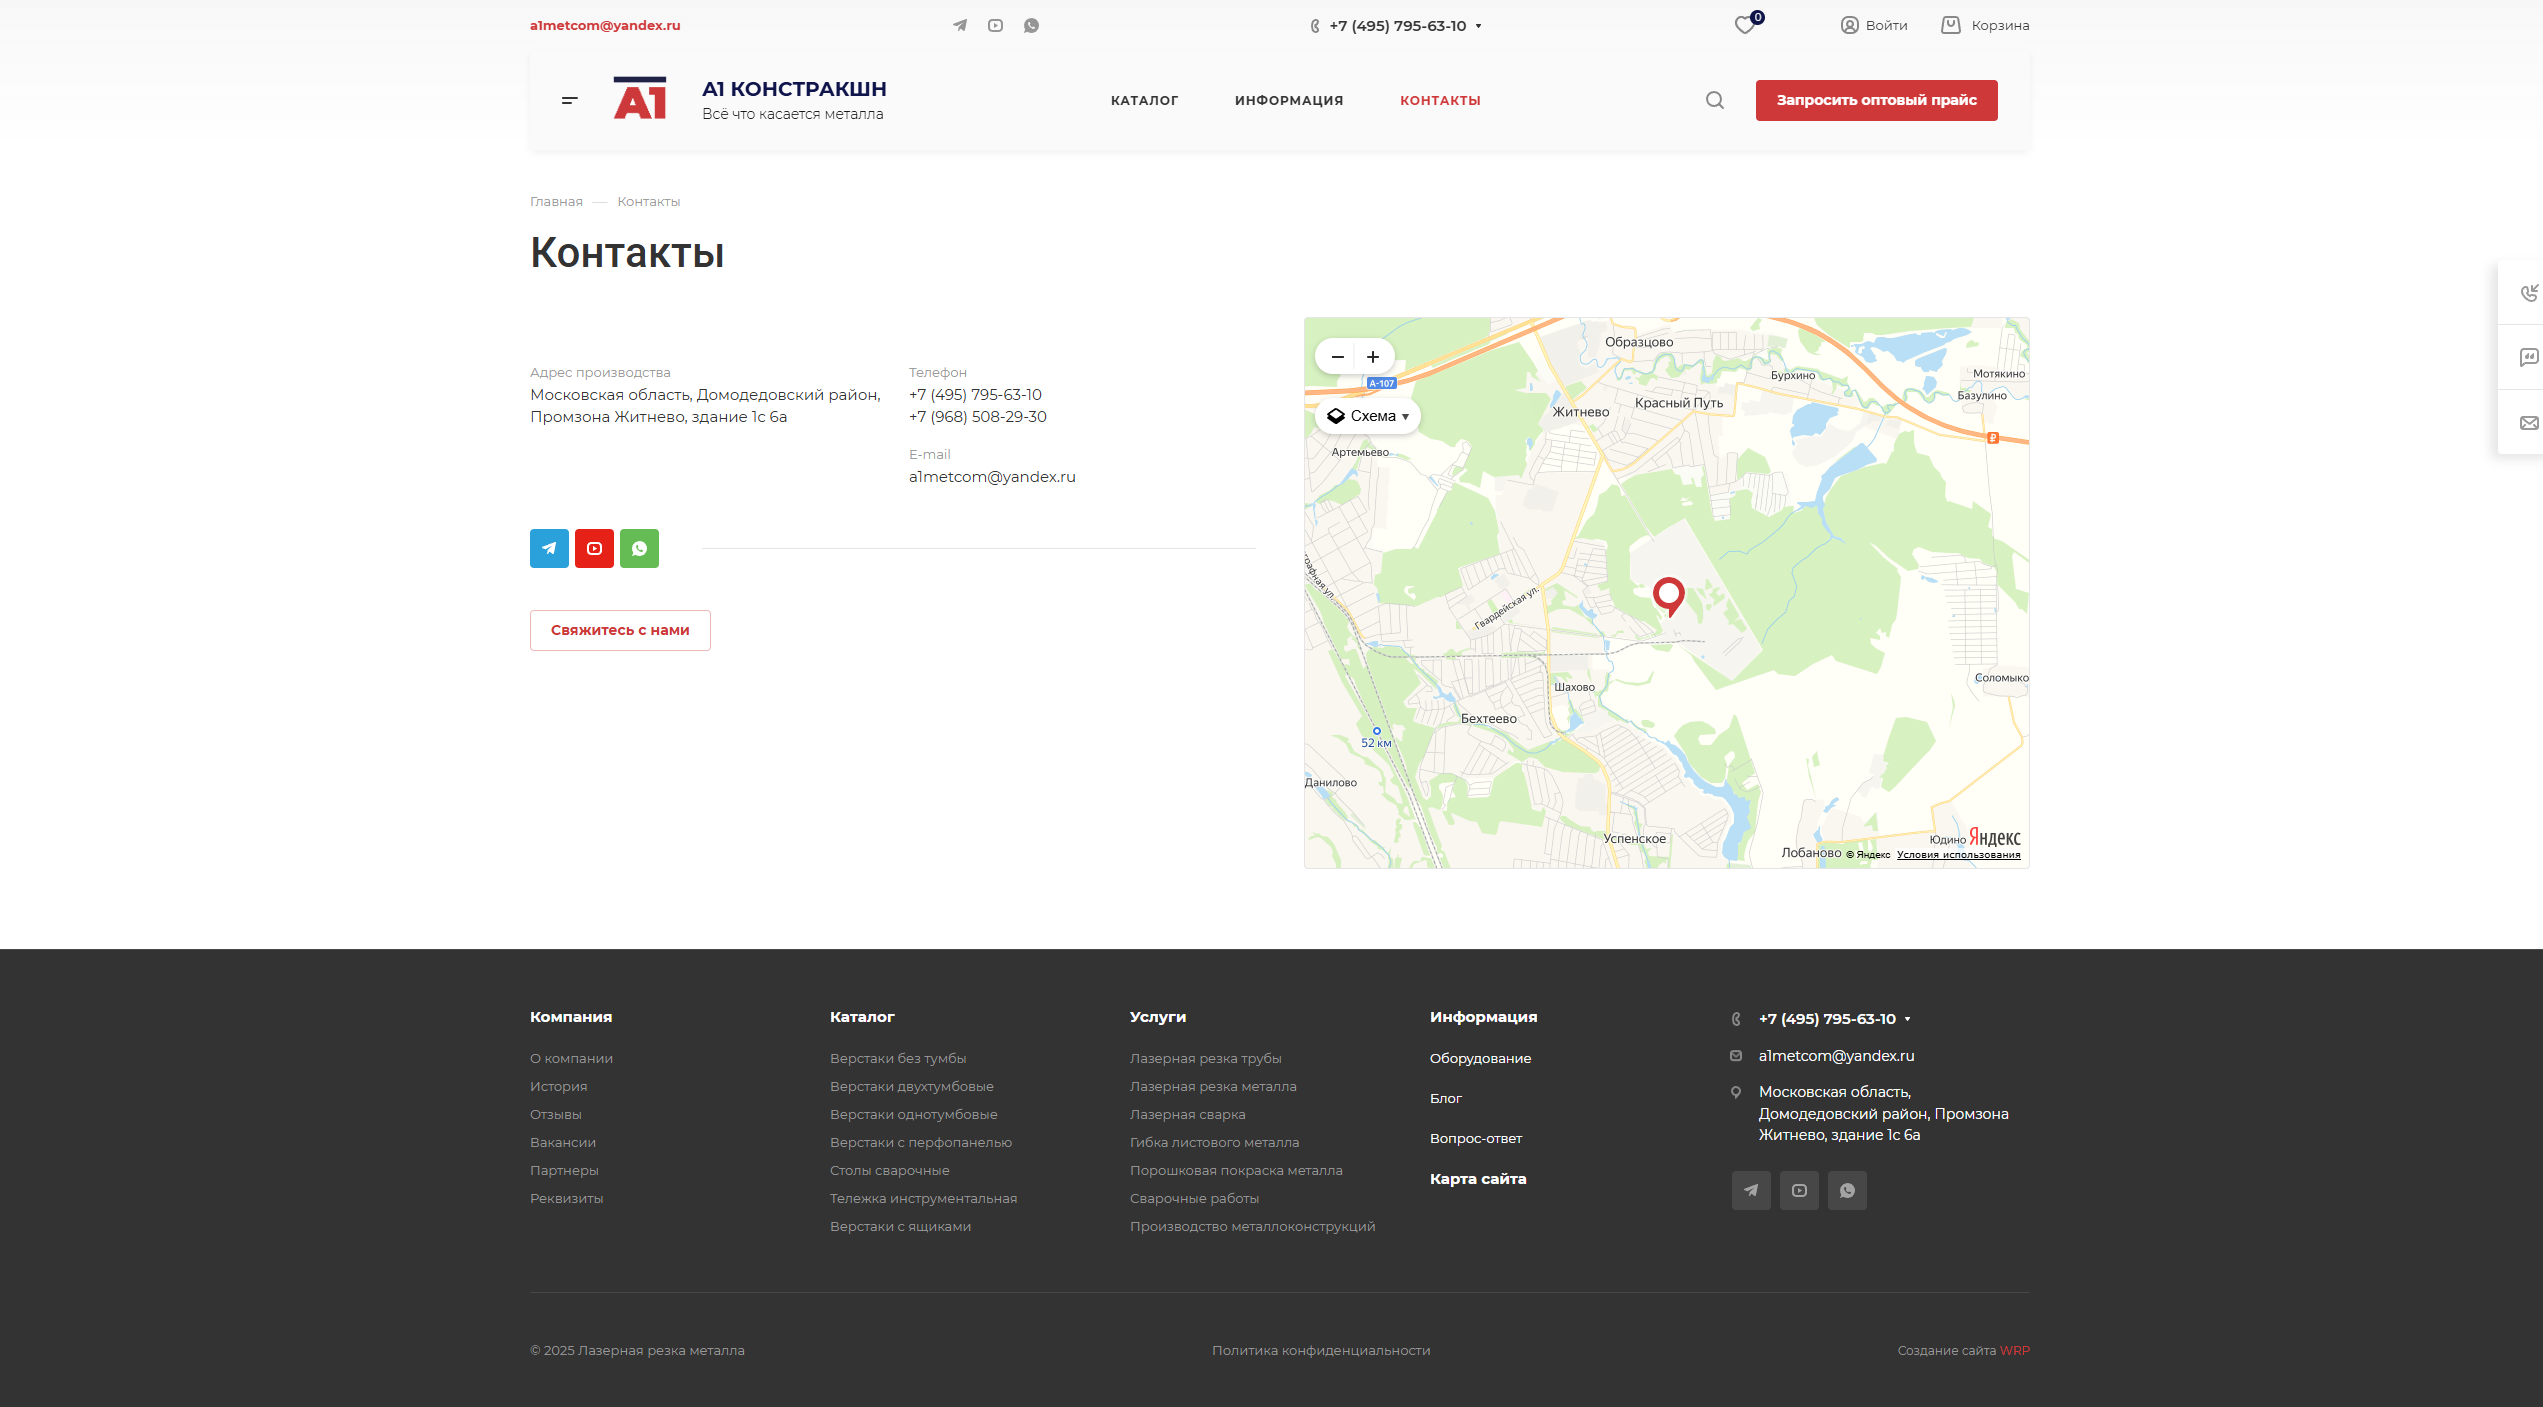
Task: Click the Свяжитесь с нами button
Action: point(620,630)
